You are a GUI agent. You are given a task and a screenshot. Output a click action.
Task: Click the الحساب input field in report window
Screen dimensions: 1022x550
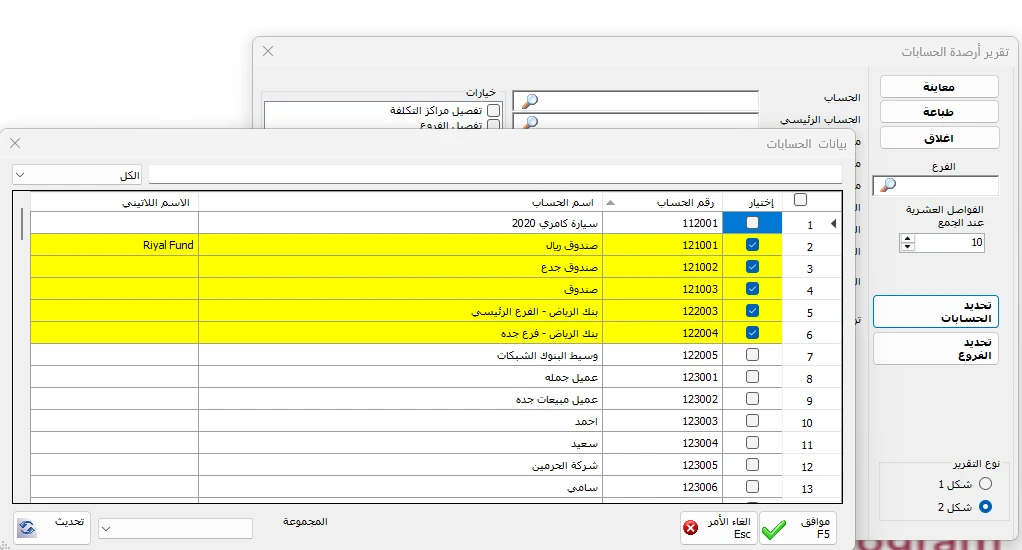coord(636,101)
